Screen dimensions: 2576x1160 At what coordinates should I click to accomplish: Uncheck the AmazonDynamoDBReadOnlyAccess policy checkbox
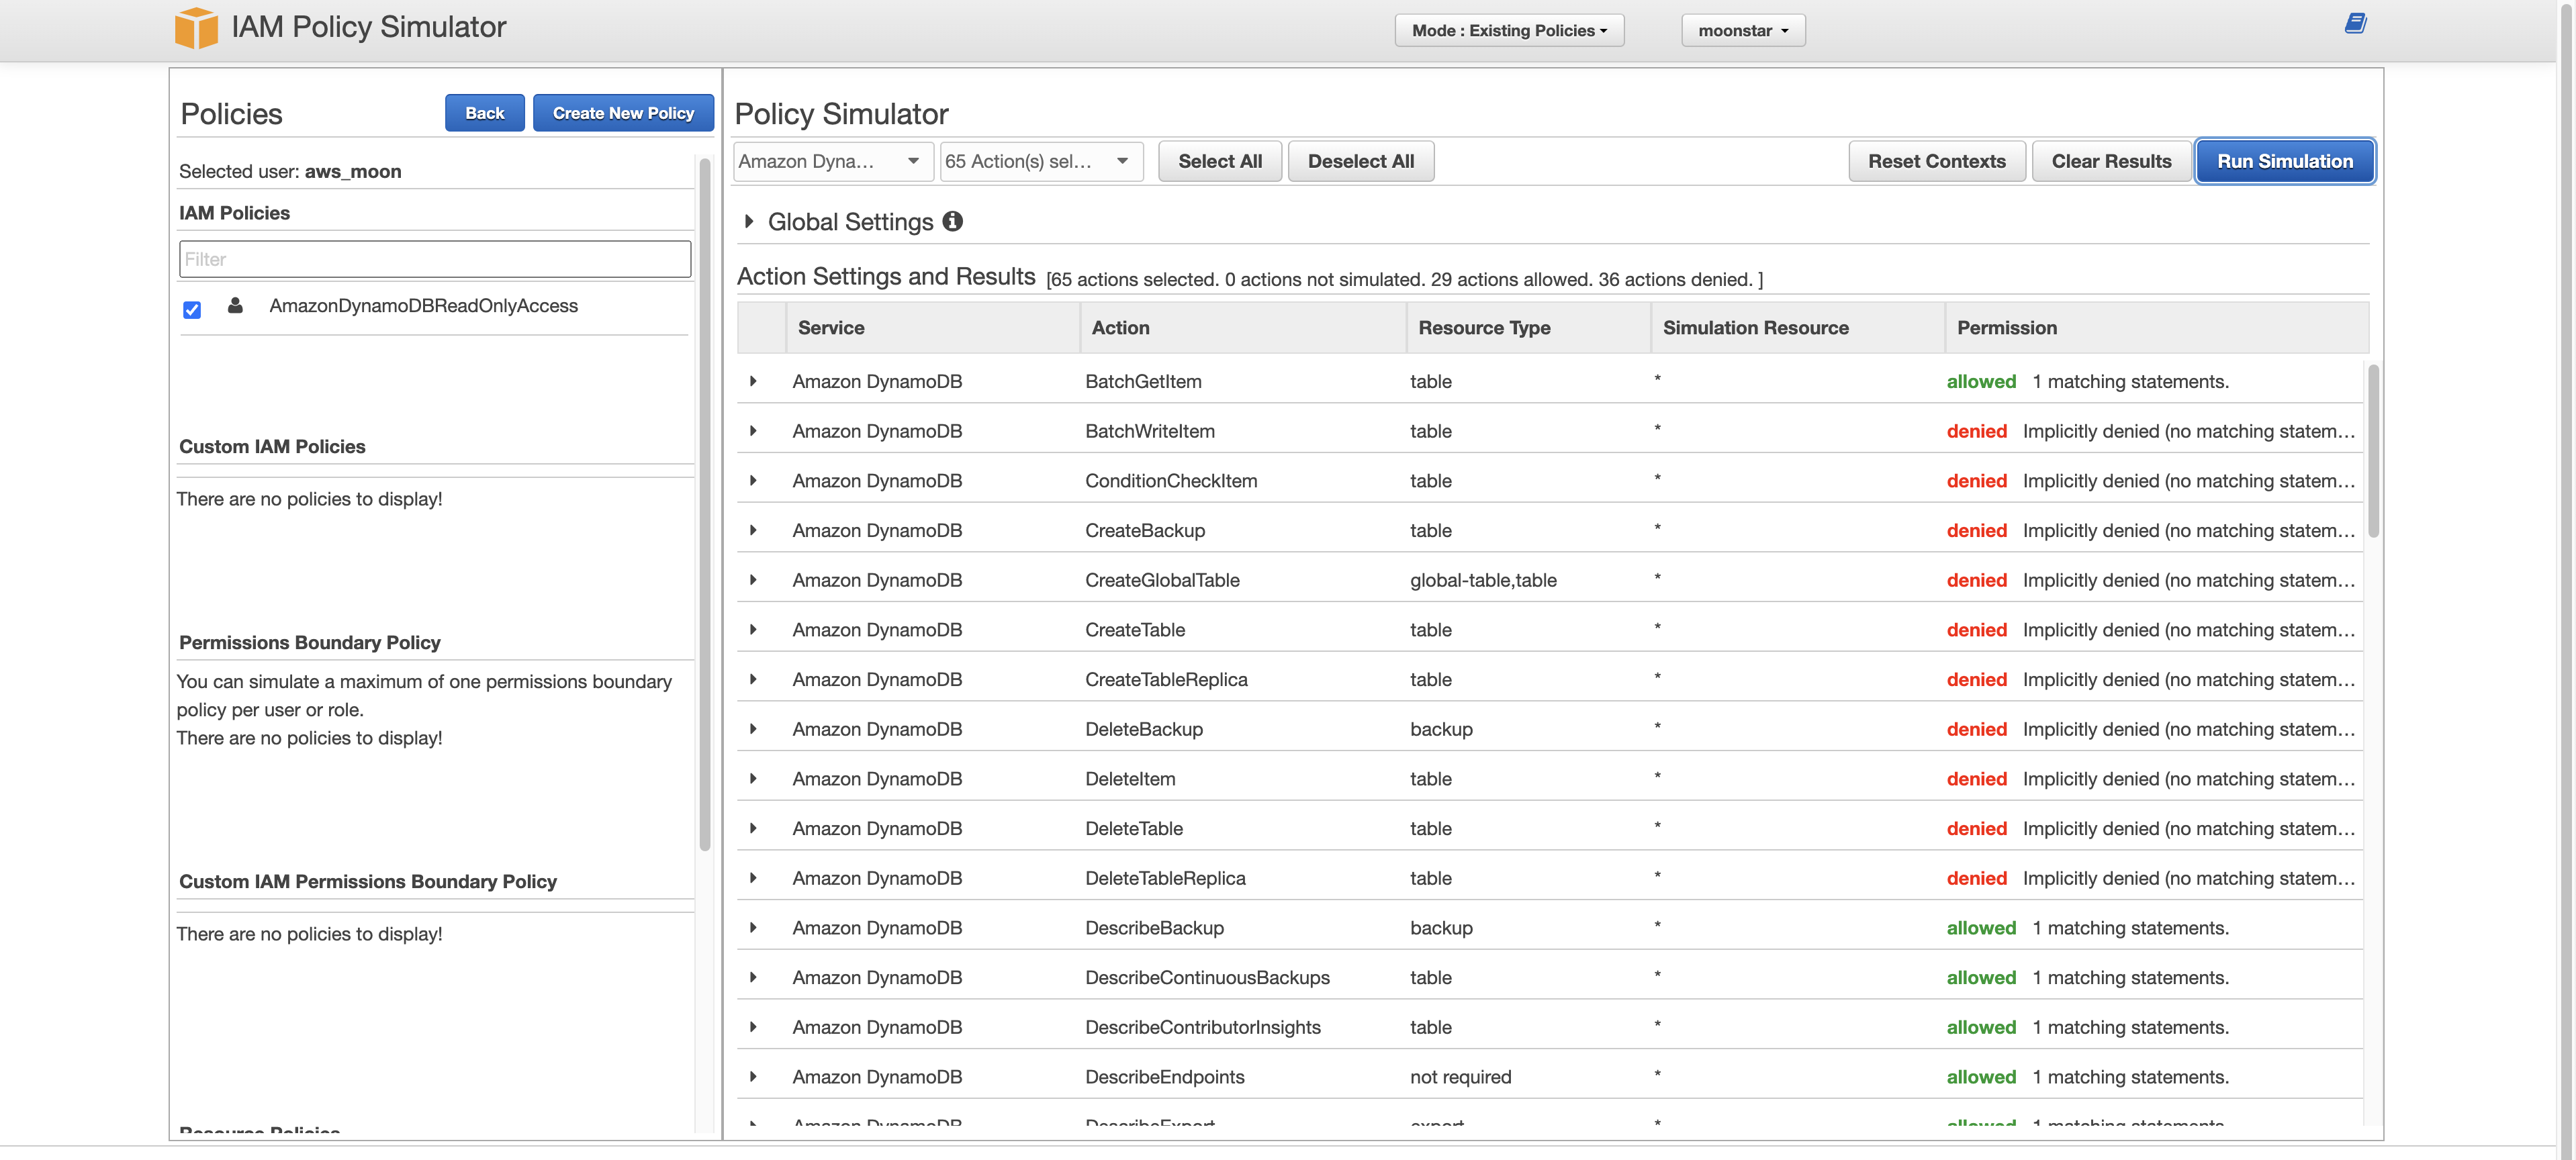click(192, 309)
